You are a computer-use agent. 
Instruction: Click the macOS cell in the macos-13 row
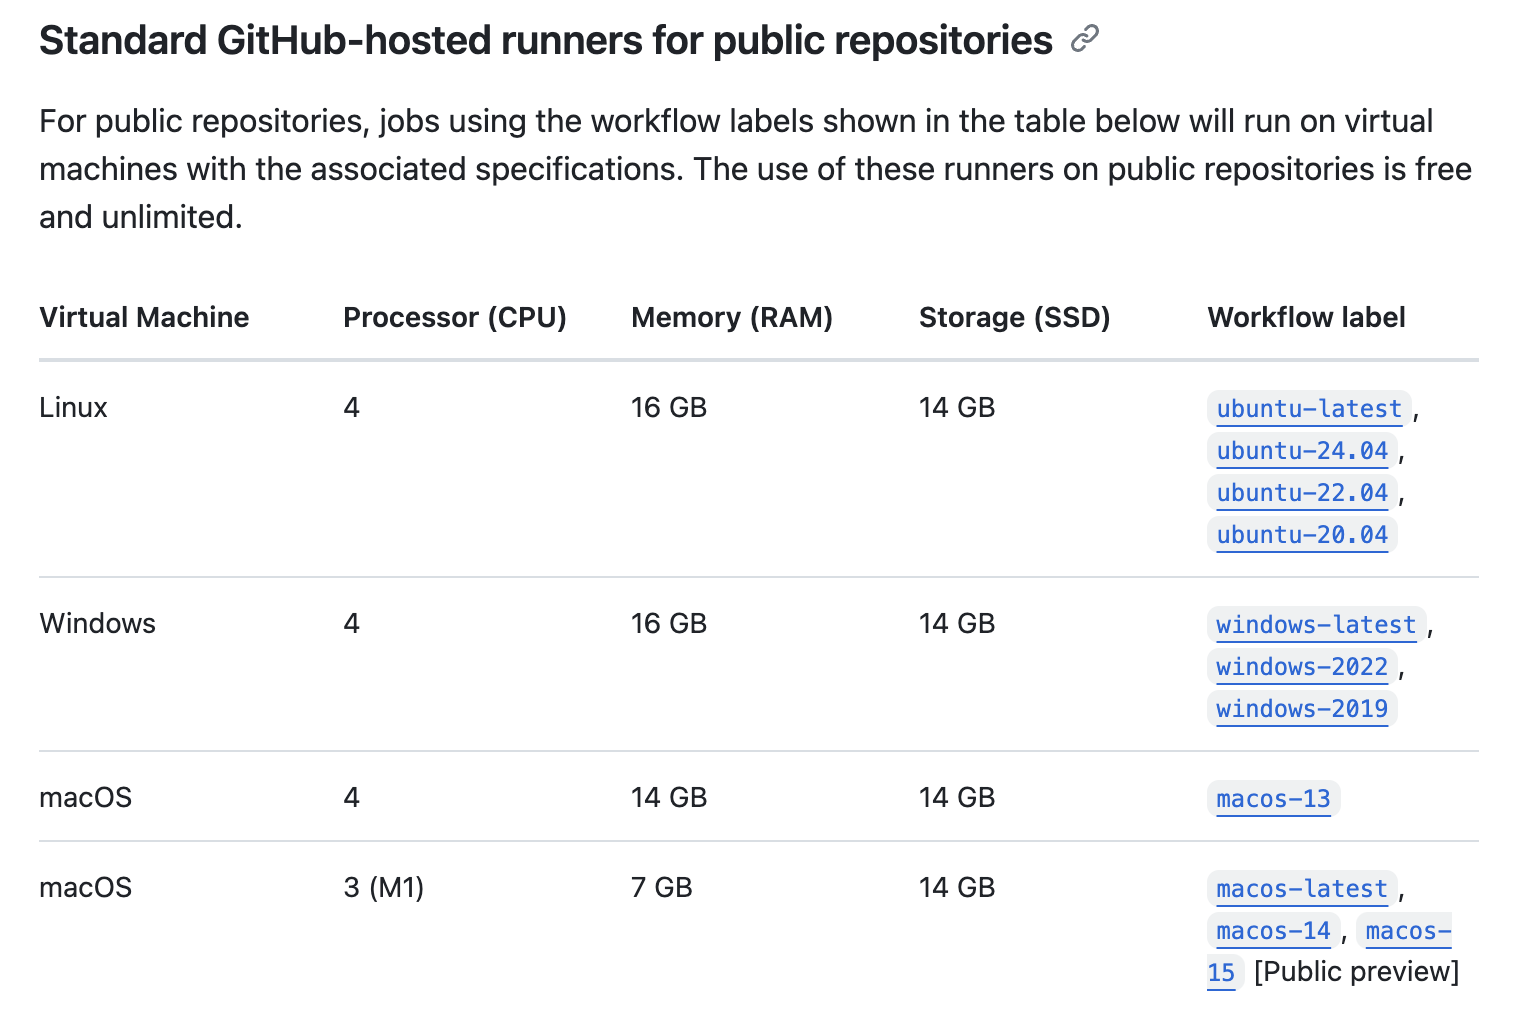click(x=85, y=797)
